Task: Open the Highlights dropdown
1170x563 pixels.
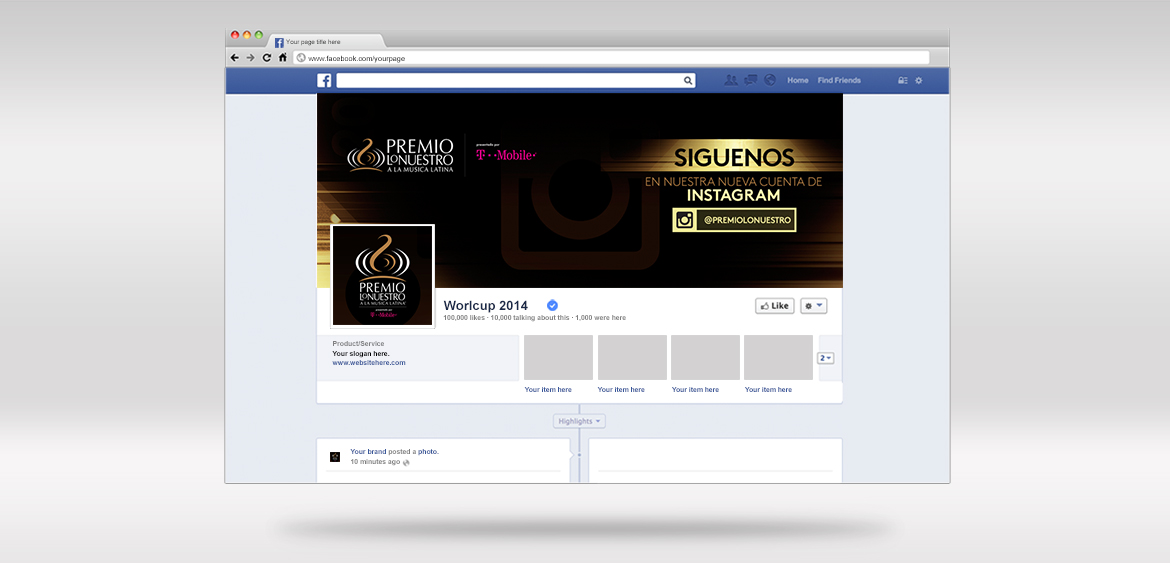Action: [x=579, y=421]
